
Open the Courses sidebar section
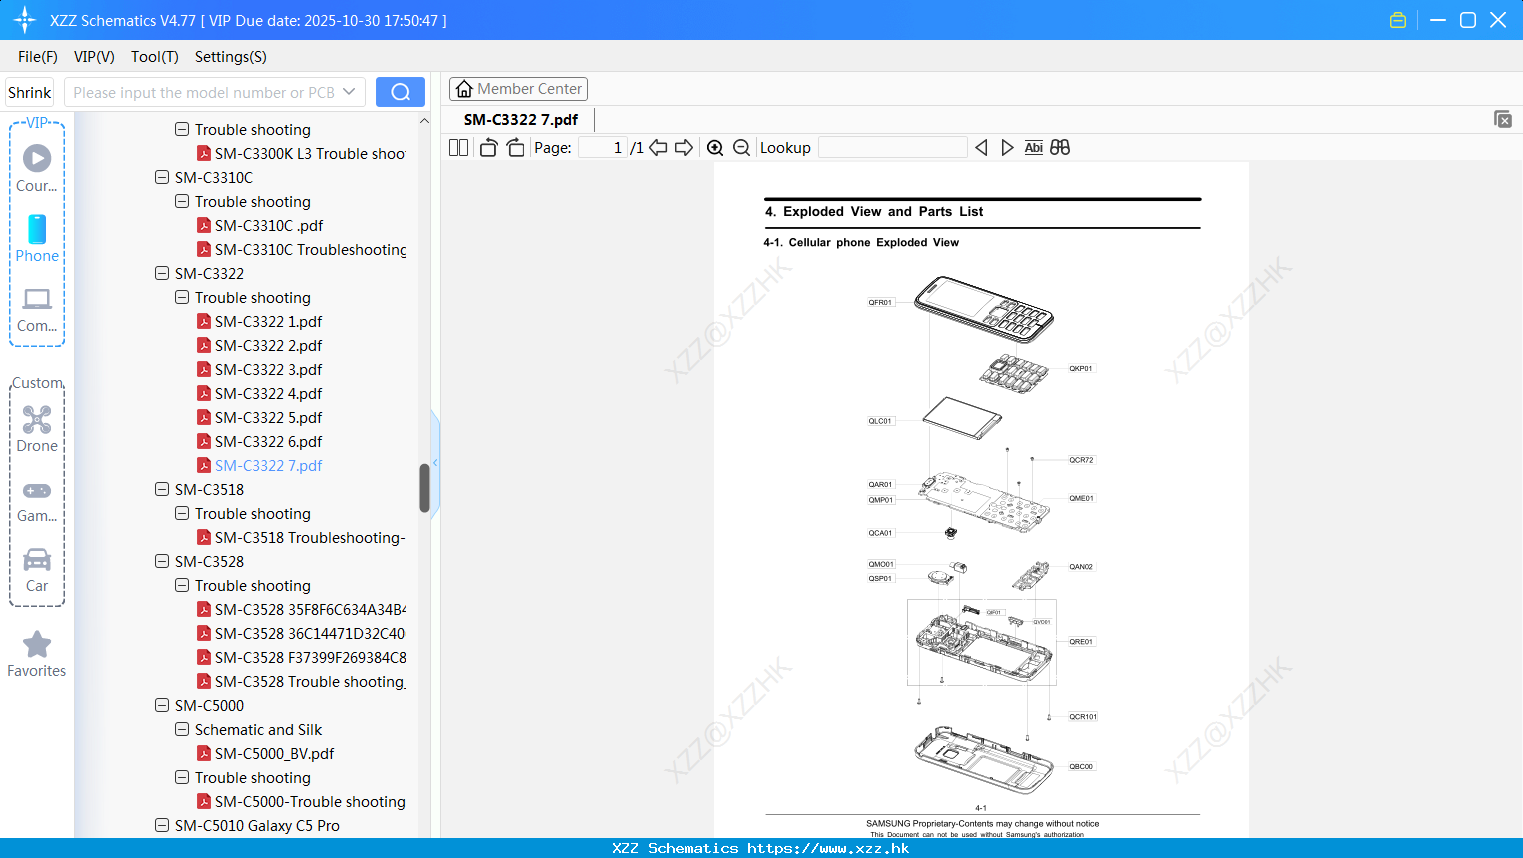(x=37, y=169)
